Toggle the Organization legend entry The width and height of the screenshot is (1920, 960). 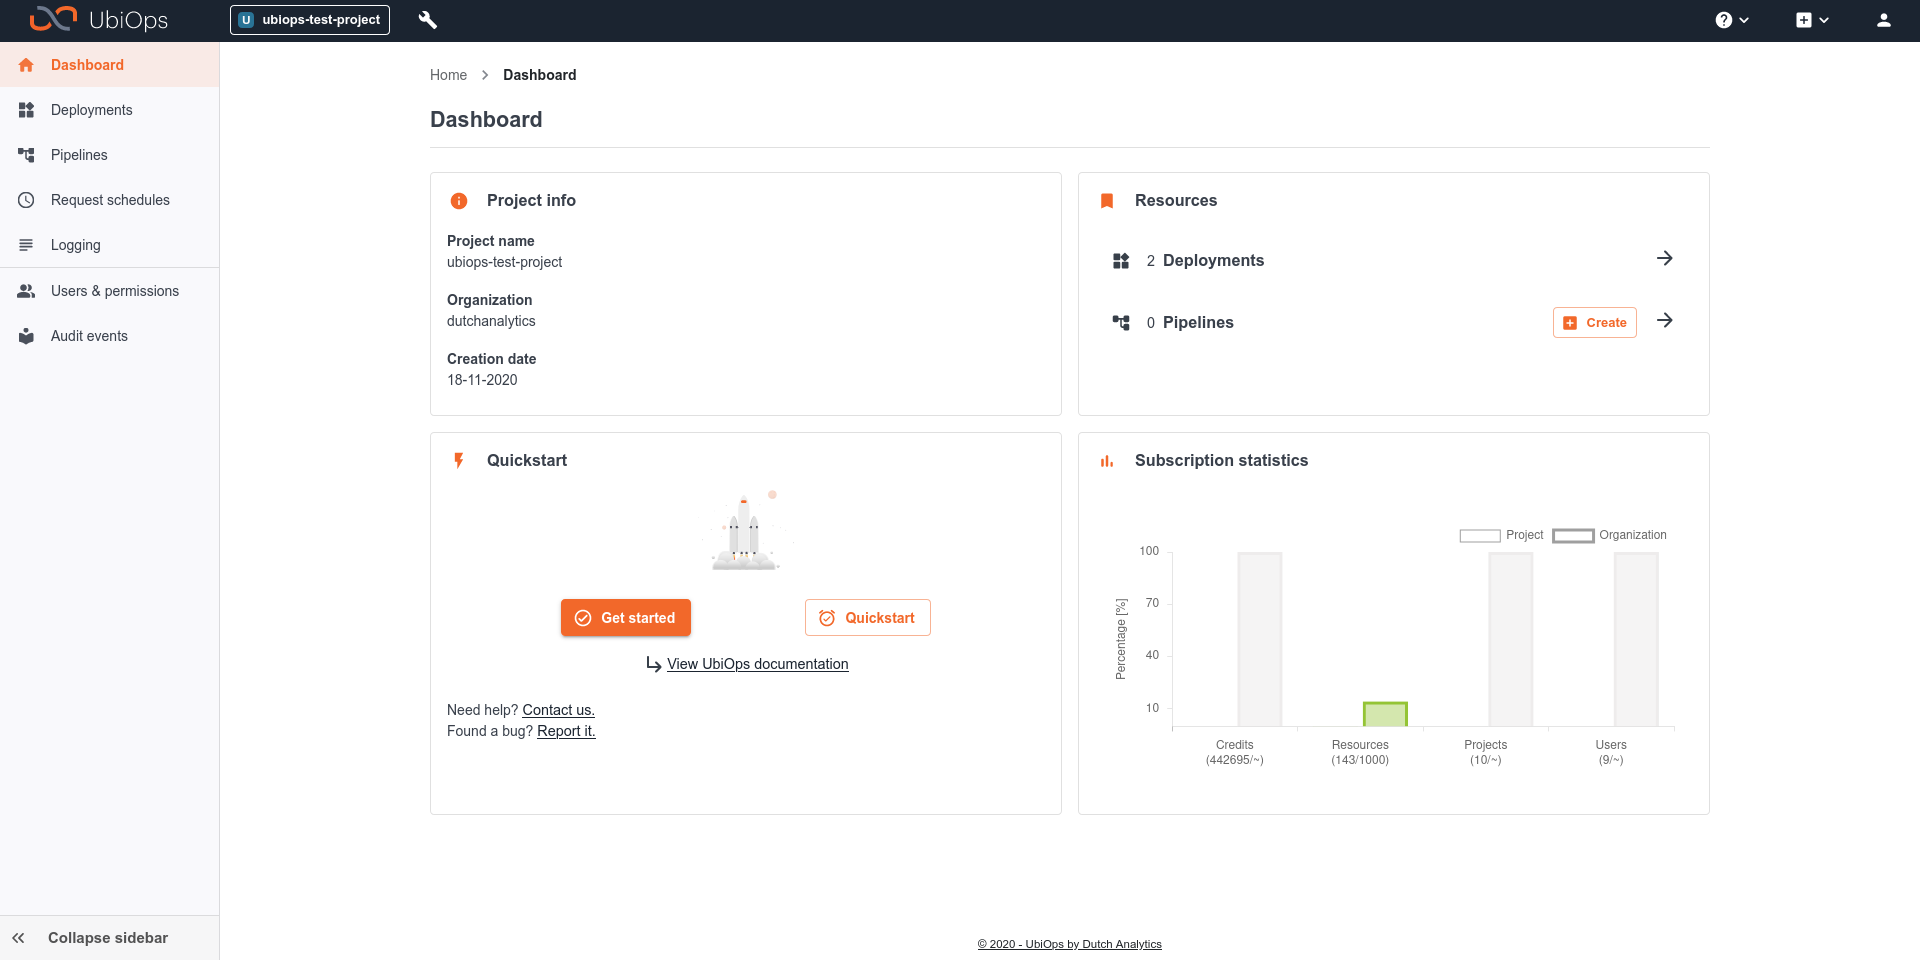pyautogui.click(x=1610, y=535)
